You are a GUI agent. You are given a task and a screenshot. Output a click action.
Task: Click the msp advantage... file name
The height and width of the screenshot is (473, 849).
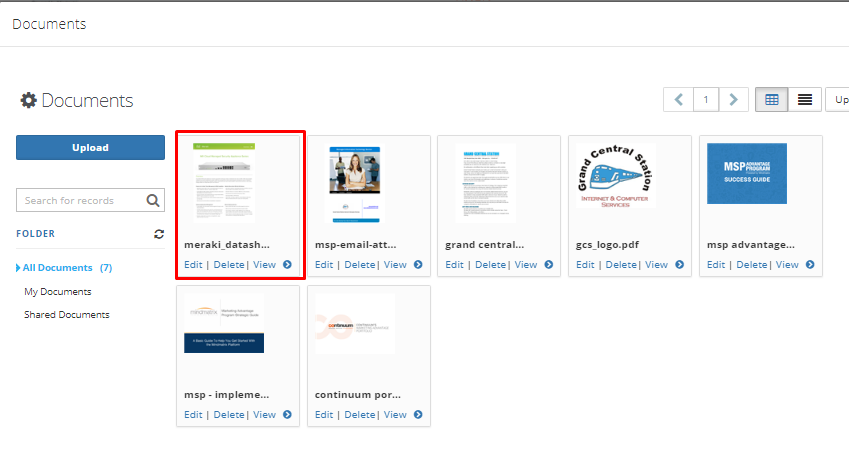(x=750, y=245)
